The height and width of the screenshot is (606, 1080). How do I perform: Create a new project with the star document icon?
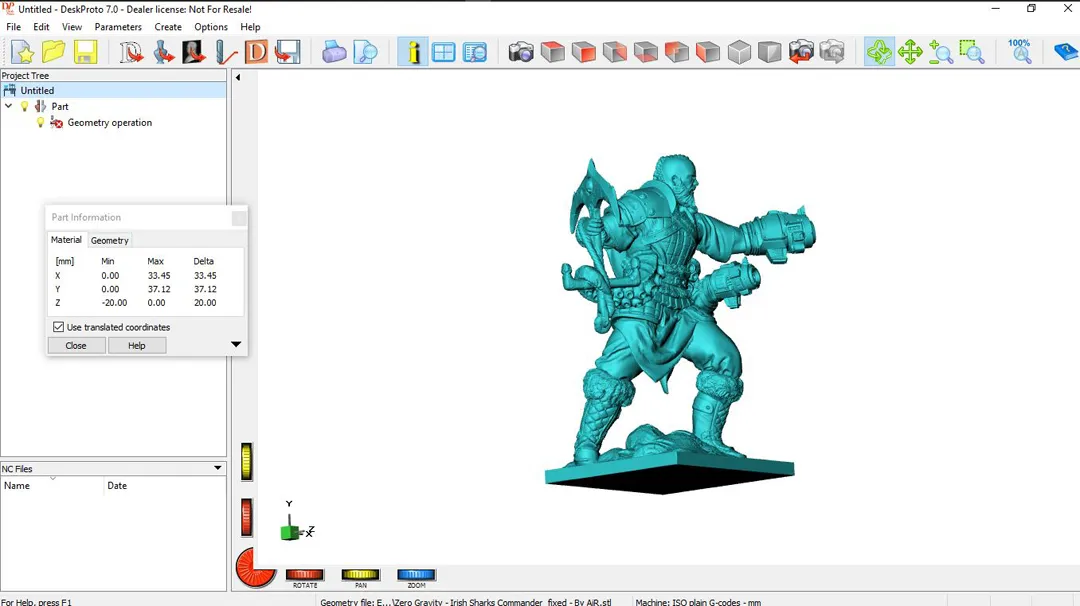click(x=22, y=52)
